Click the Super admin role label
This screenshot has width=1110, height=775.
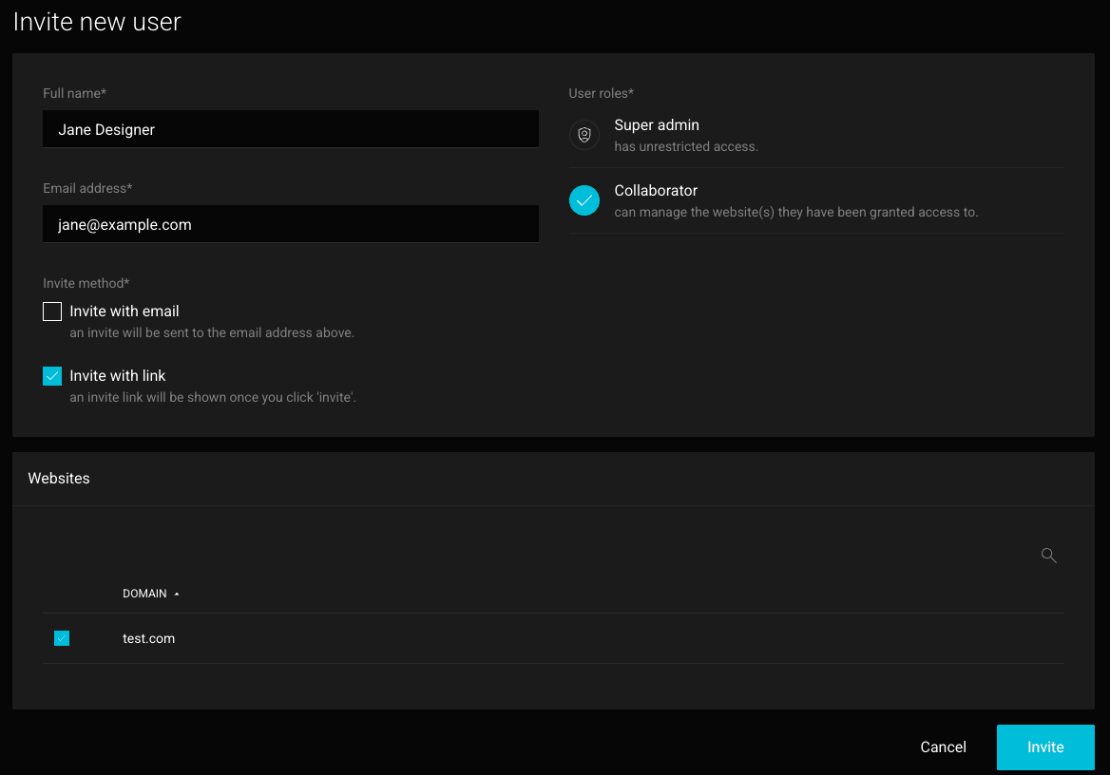click(656, 125)
